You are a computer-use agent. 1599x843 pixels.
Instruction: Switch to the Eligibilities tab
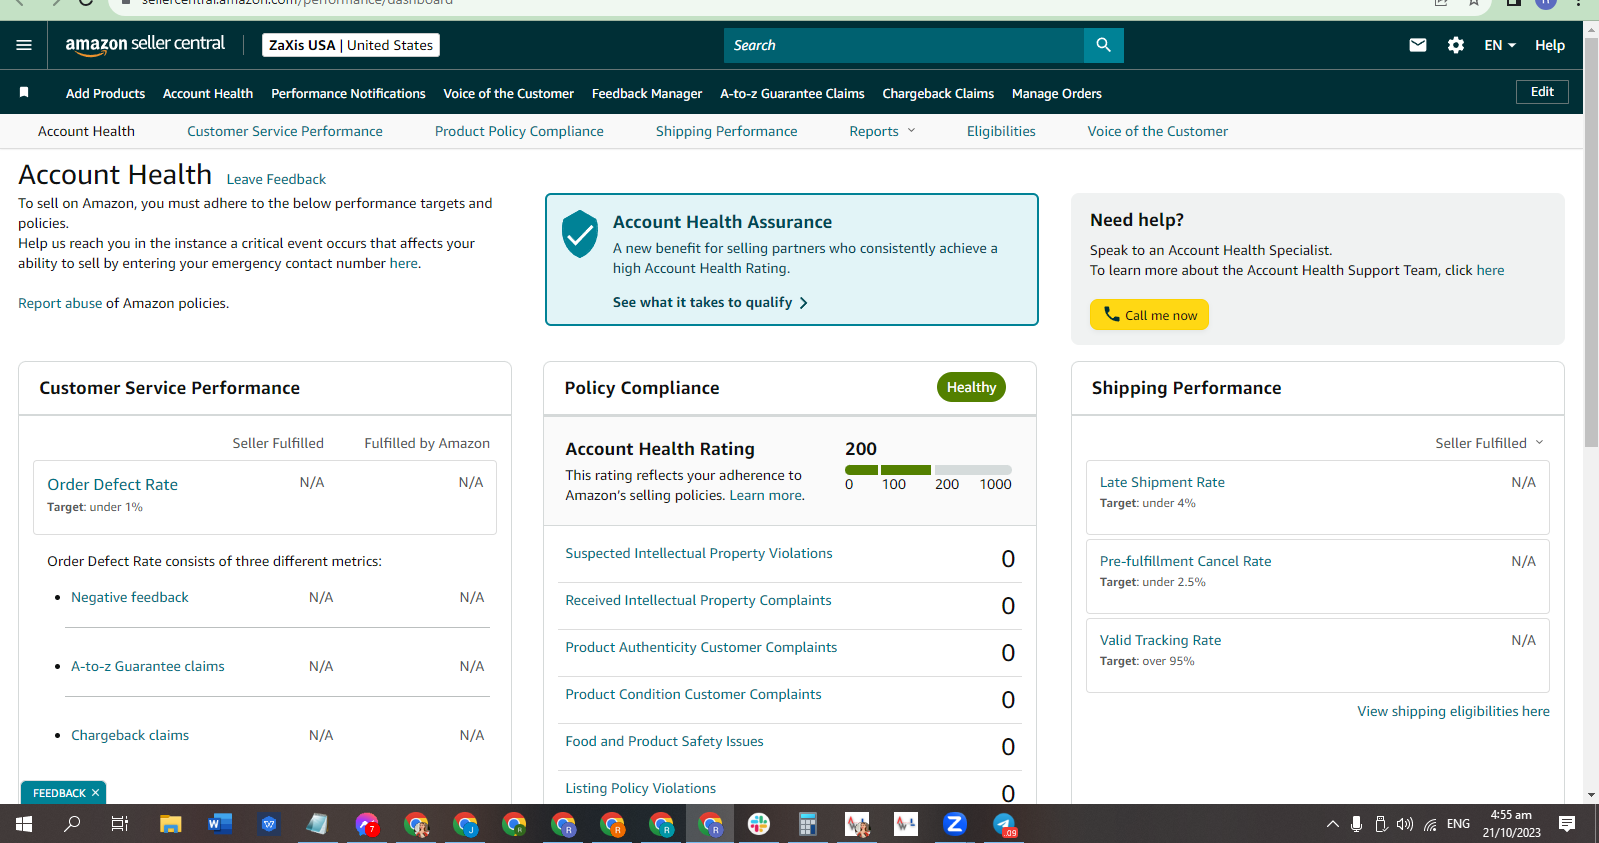(x=1001, y=131)
